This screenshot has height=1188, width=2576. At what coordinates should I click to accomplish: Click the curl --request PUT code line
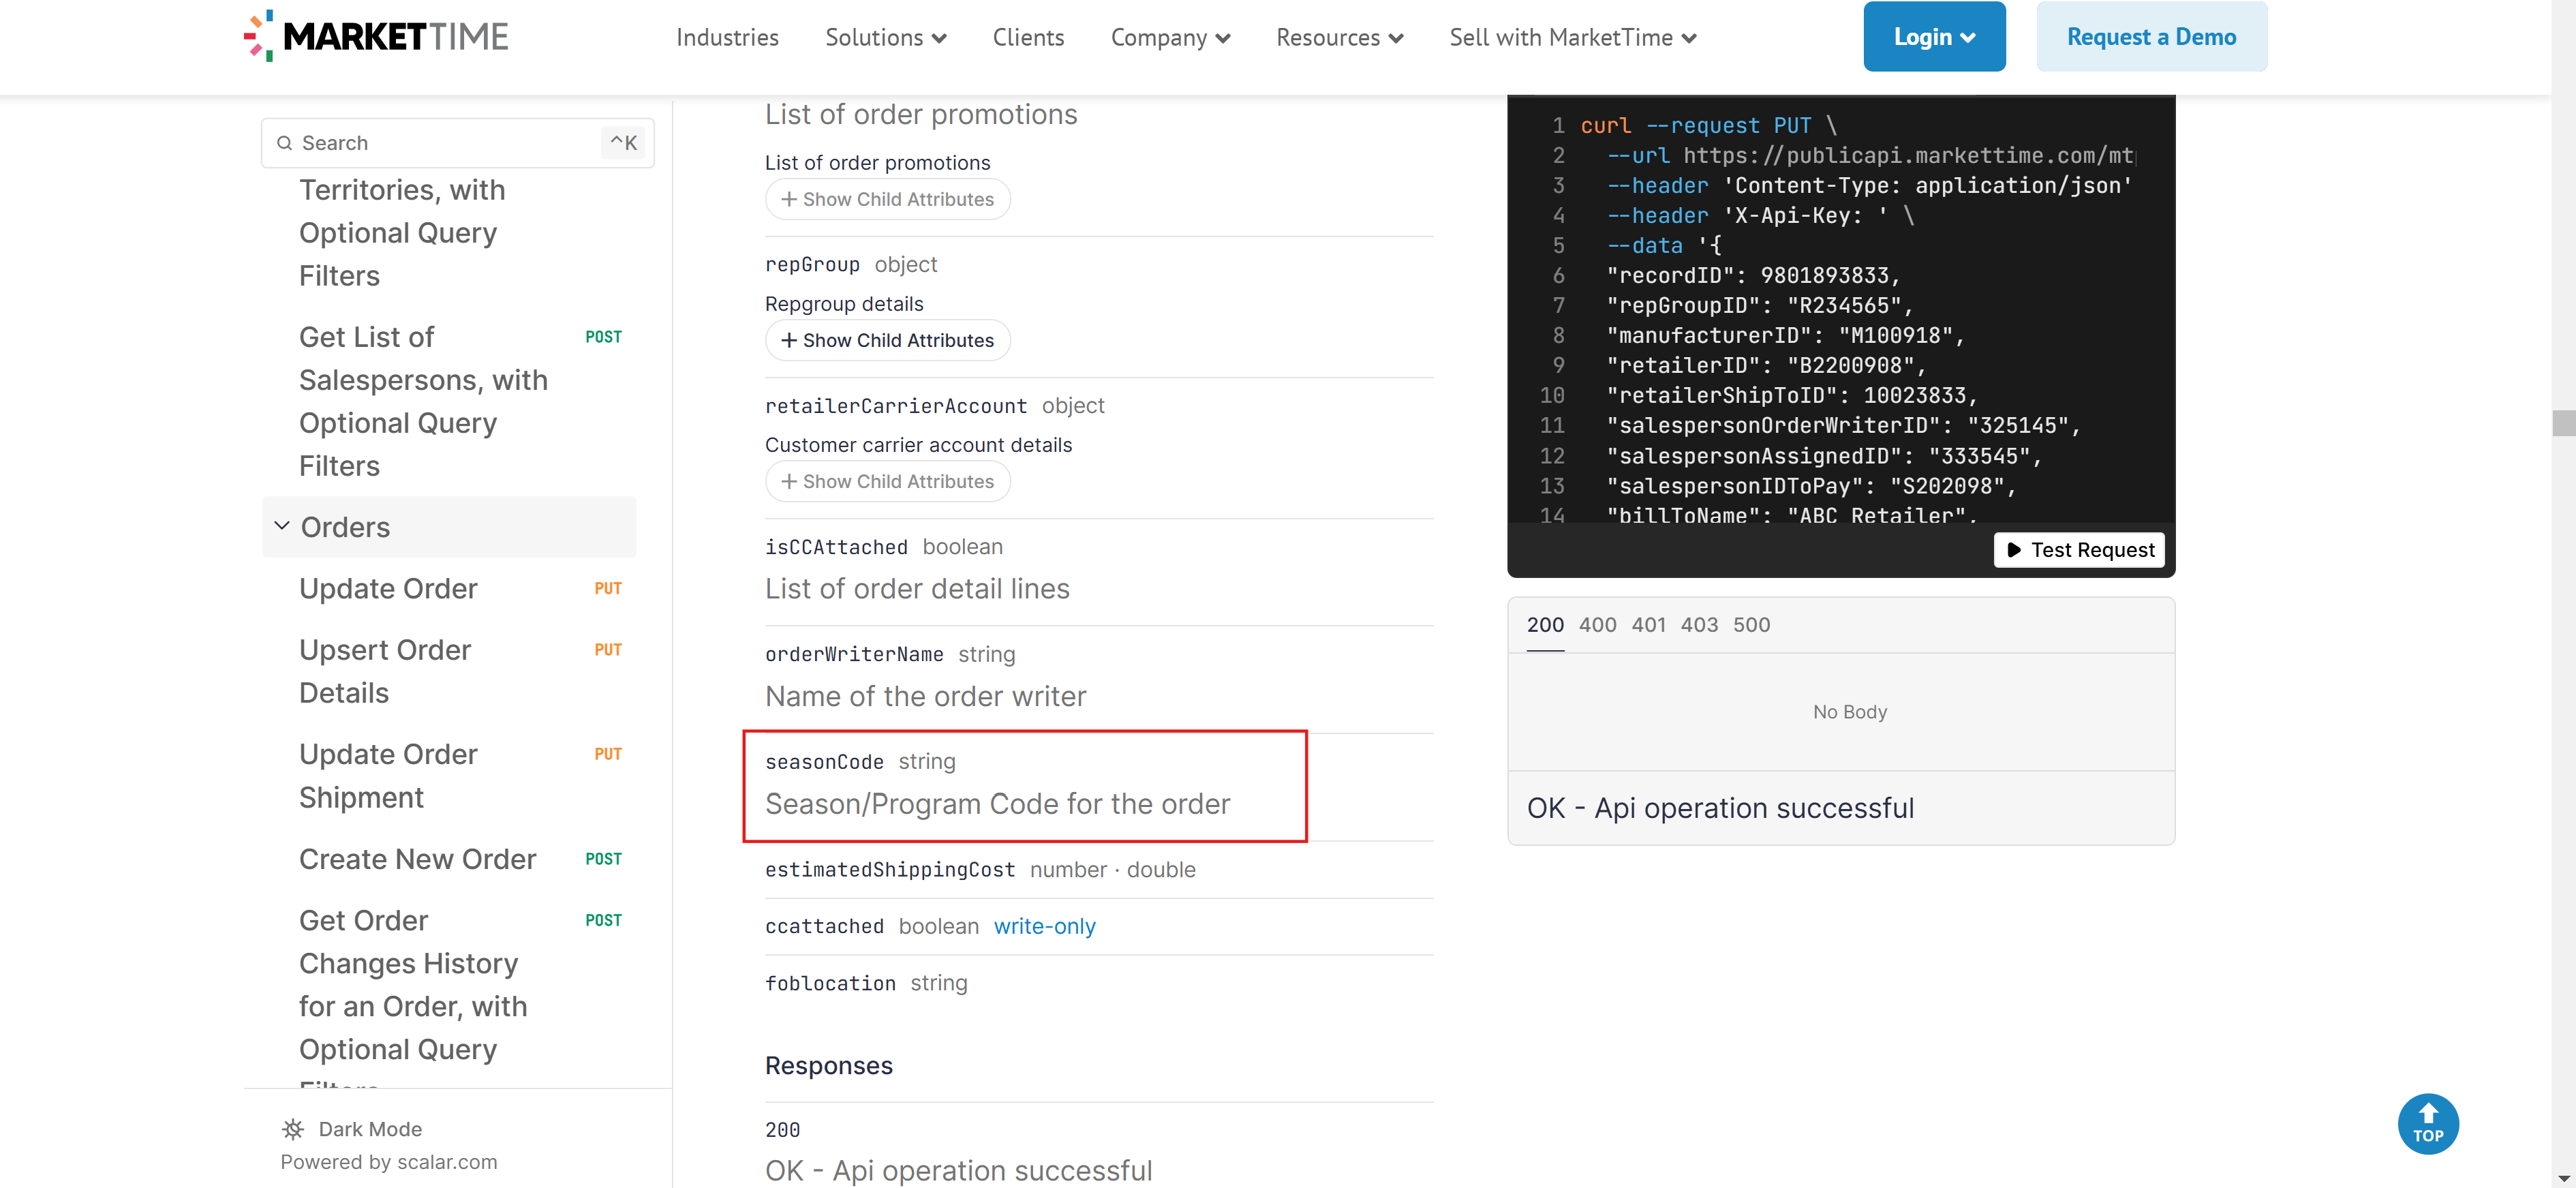[1708, 125]
